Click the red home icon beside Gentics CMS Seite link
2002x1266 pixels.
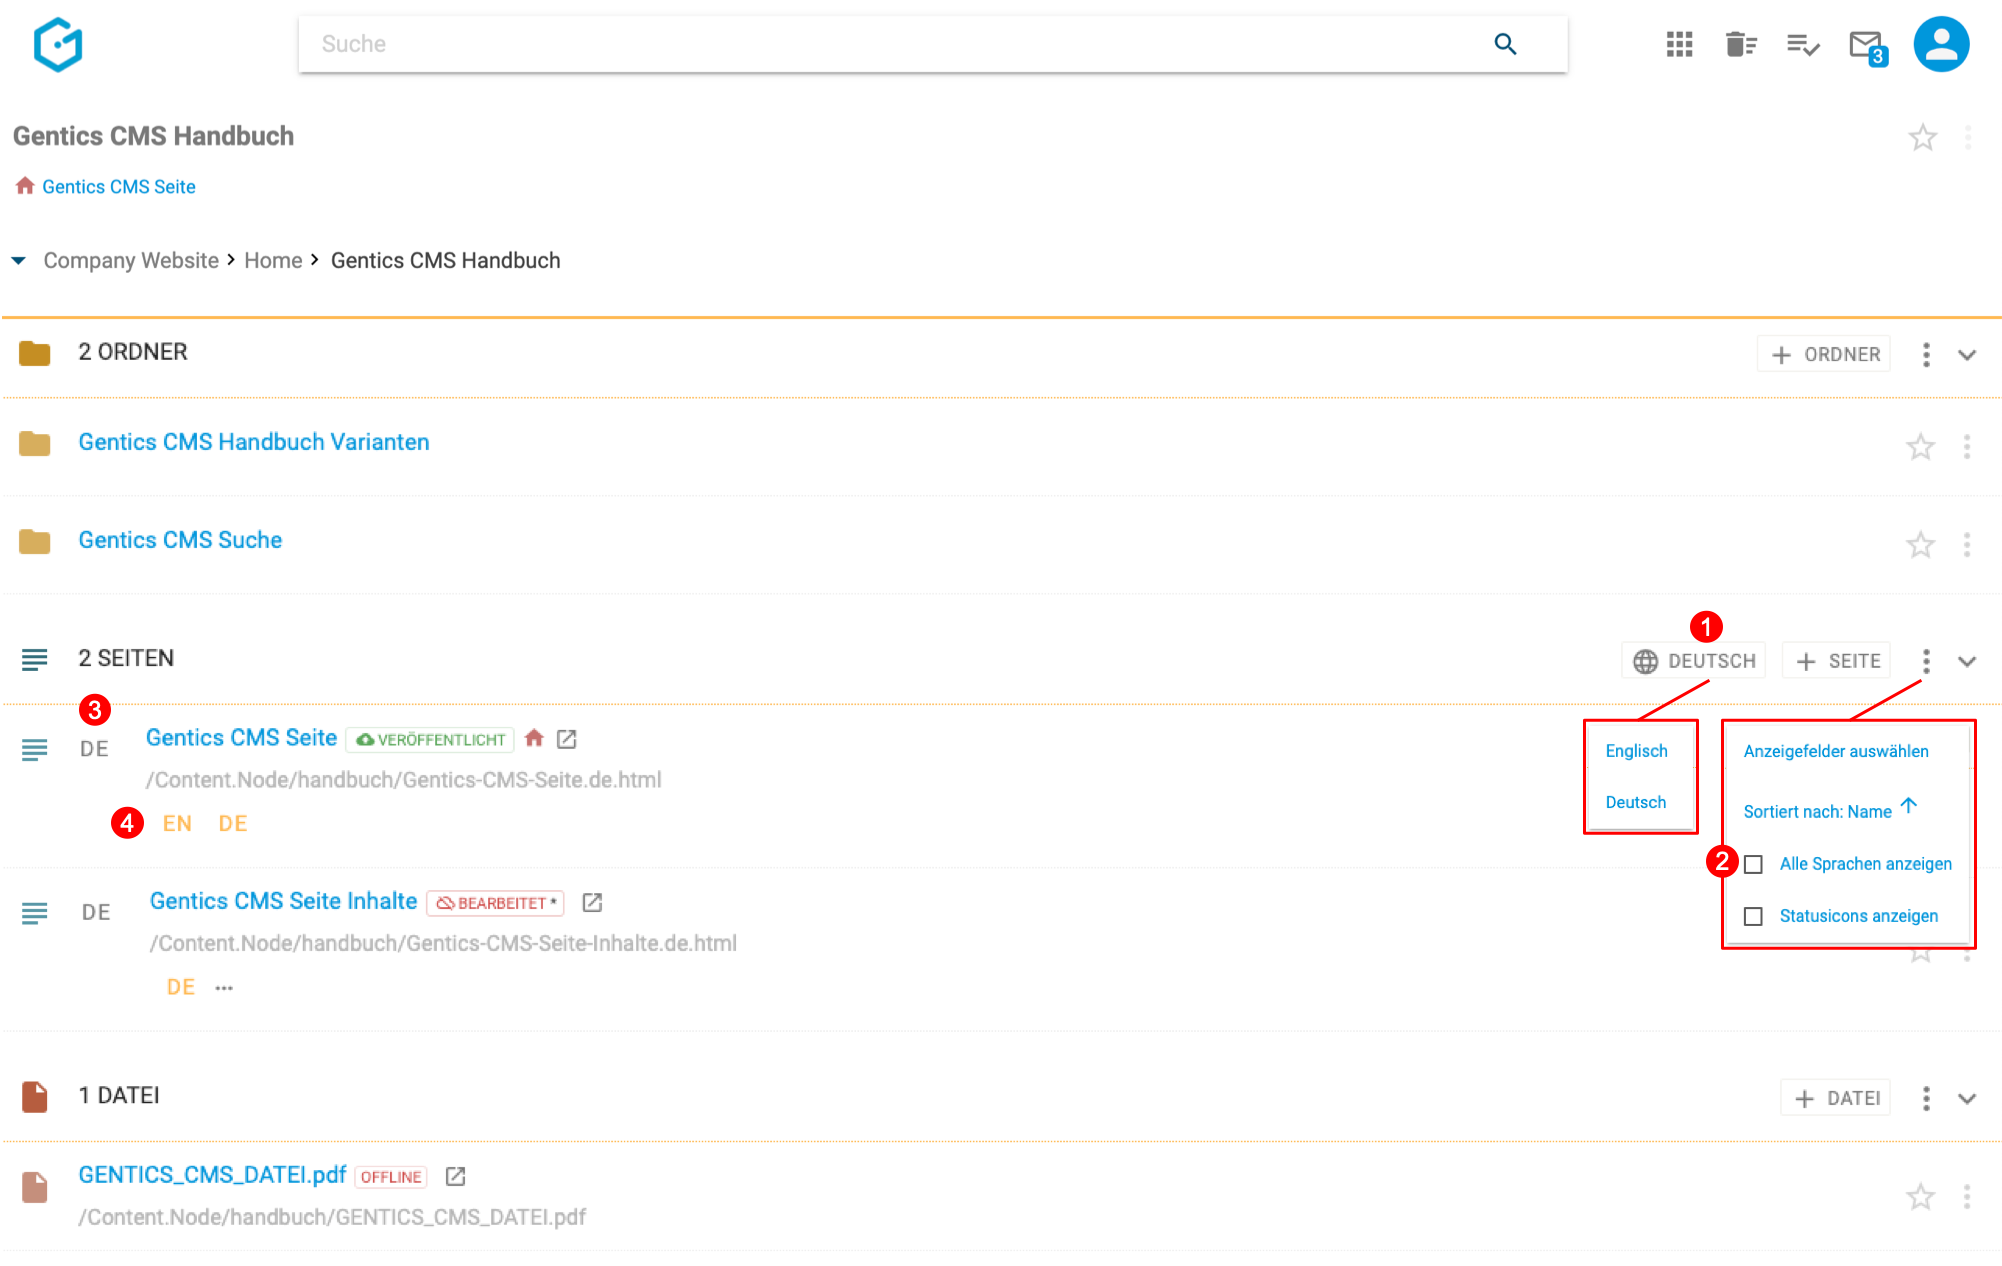(25, 186)
